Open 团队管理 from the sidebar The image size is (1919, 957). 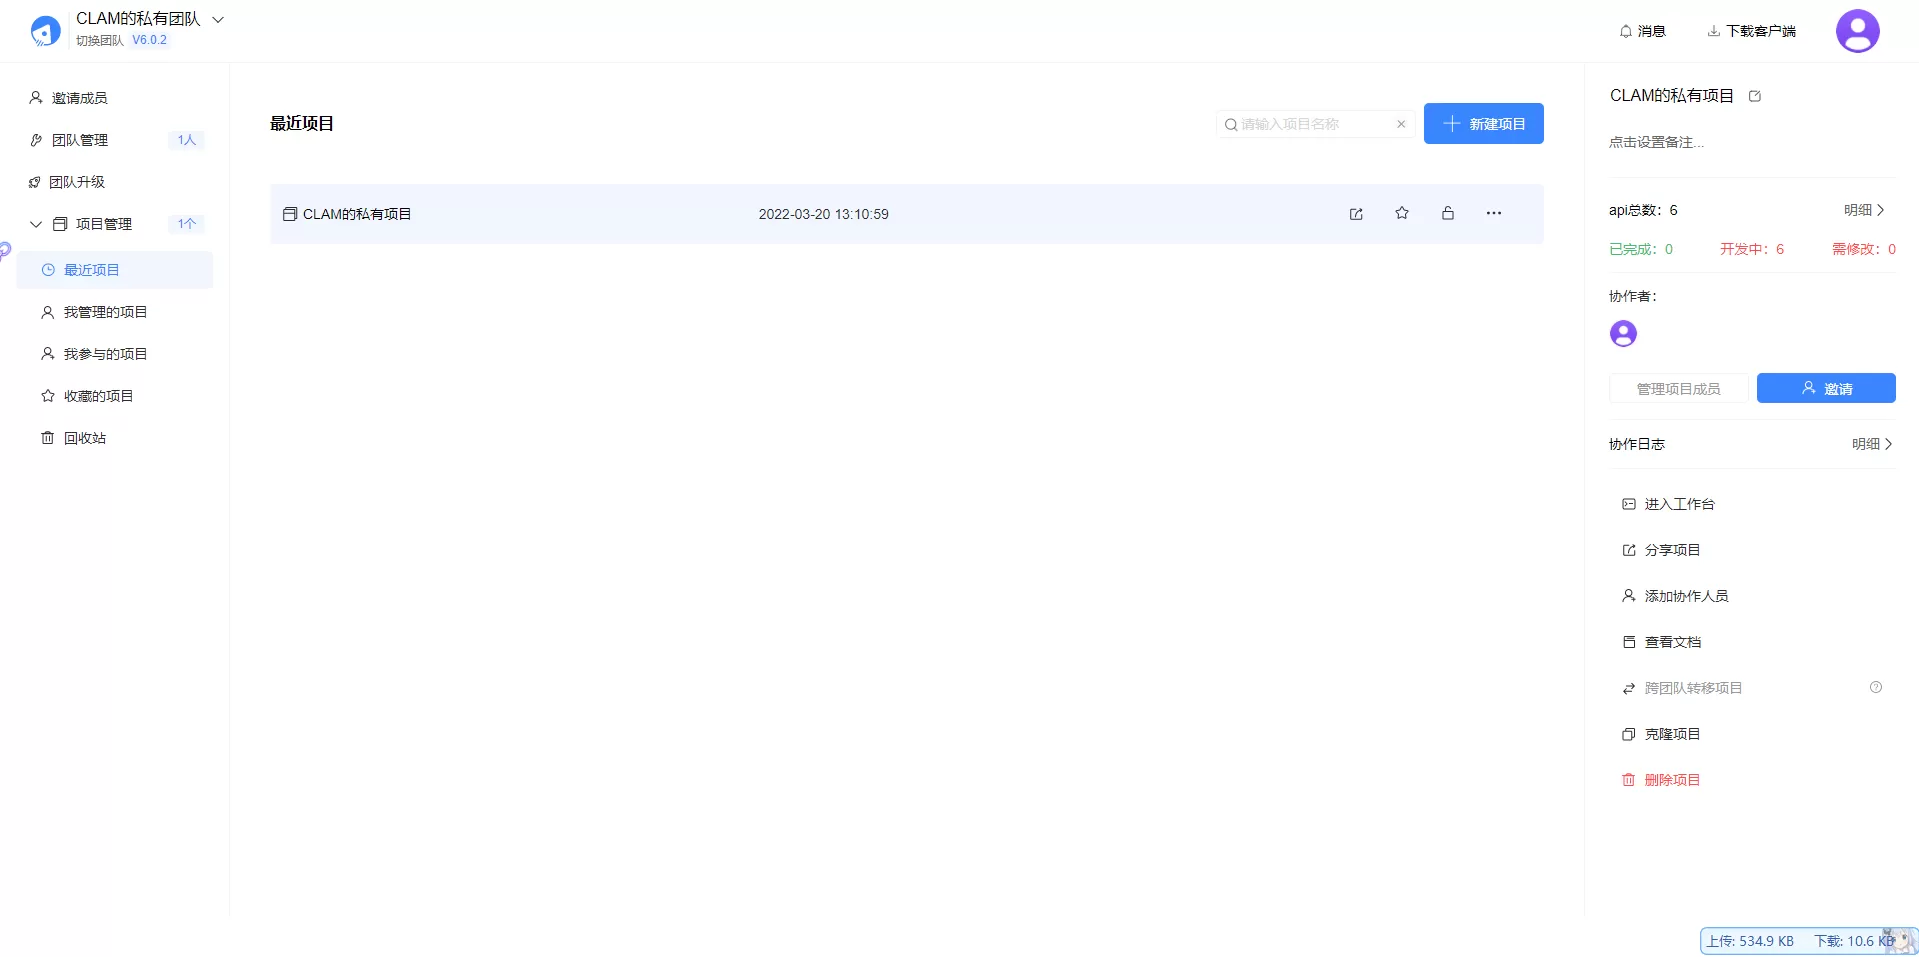coord(82,140)
